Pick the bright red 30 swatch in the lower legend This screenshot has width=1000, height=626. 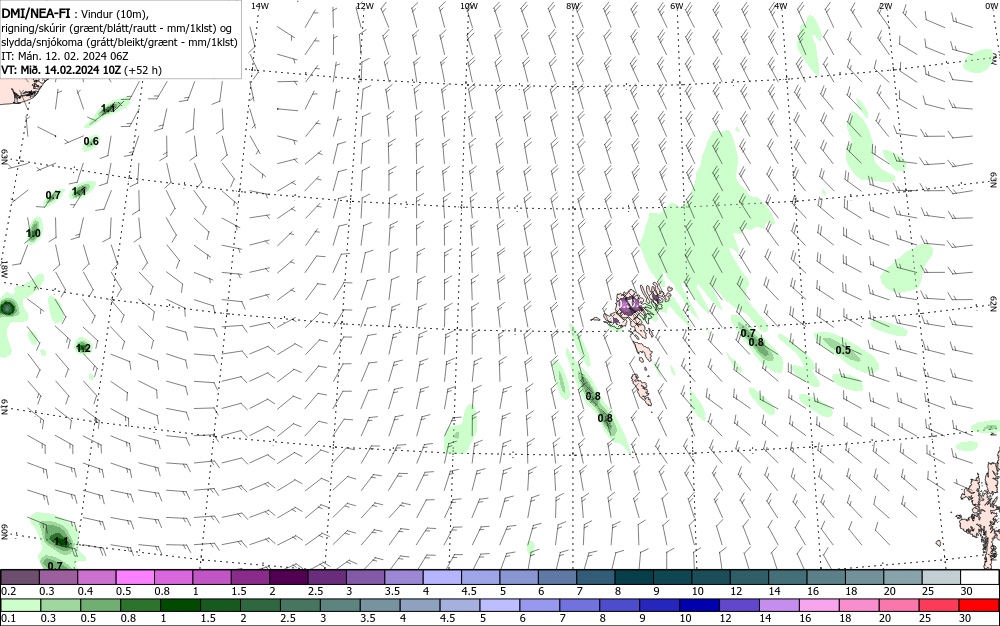[x=980, y=605]
